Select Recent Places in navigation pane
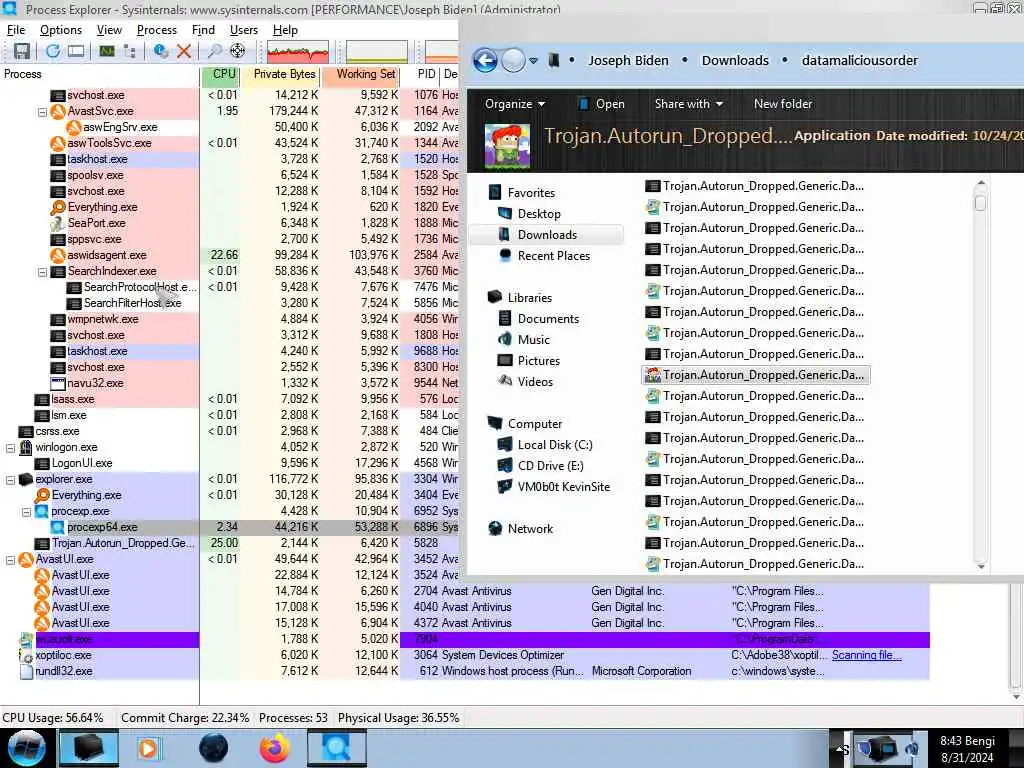The width and height of the screenshot is (1024, 768). pyautogui.click(x=553, y=255)
